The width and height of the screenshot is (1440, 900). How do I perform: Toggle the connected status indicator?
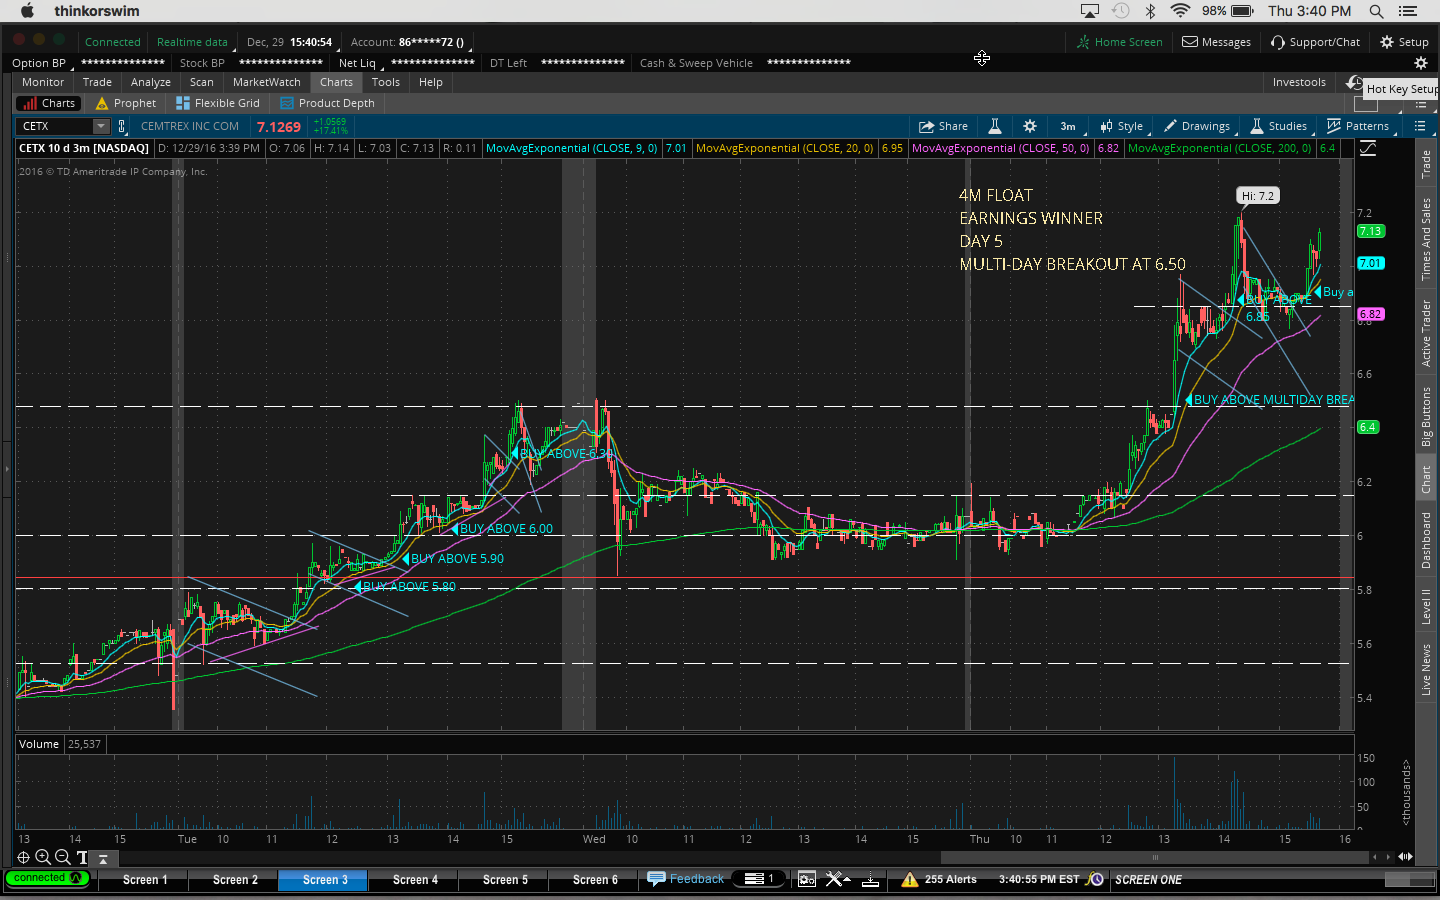(47, 878)
